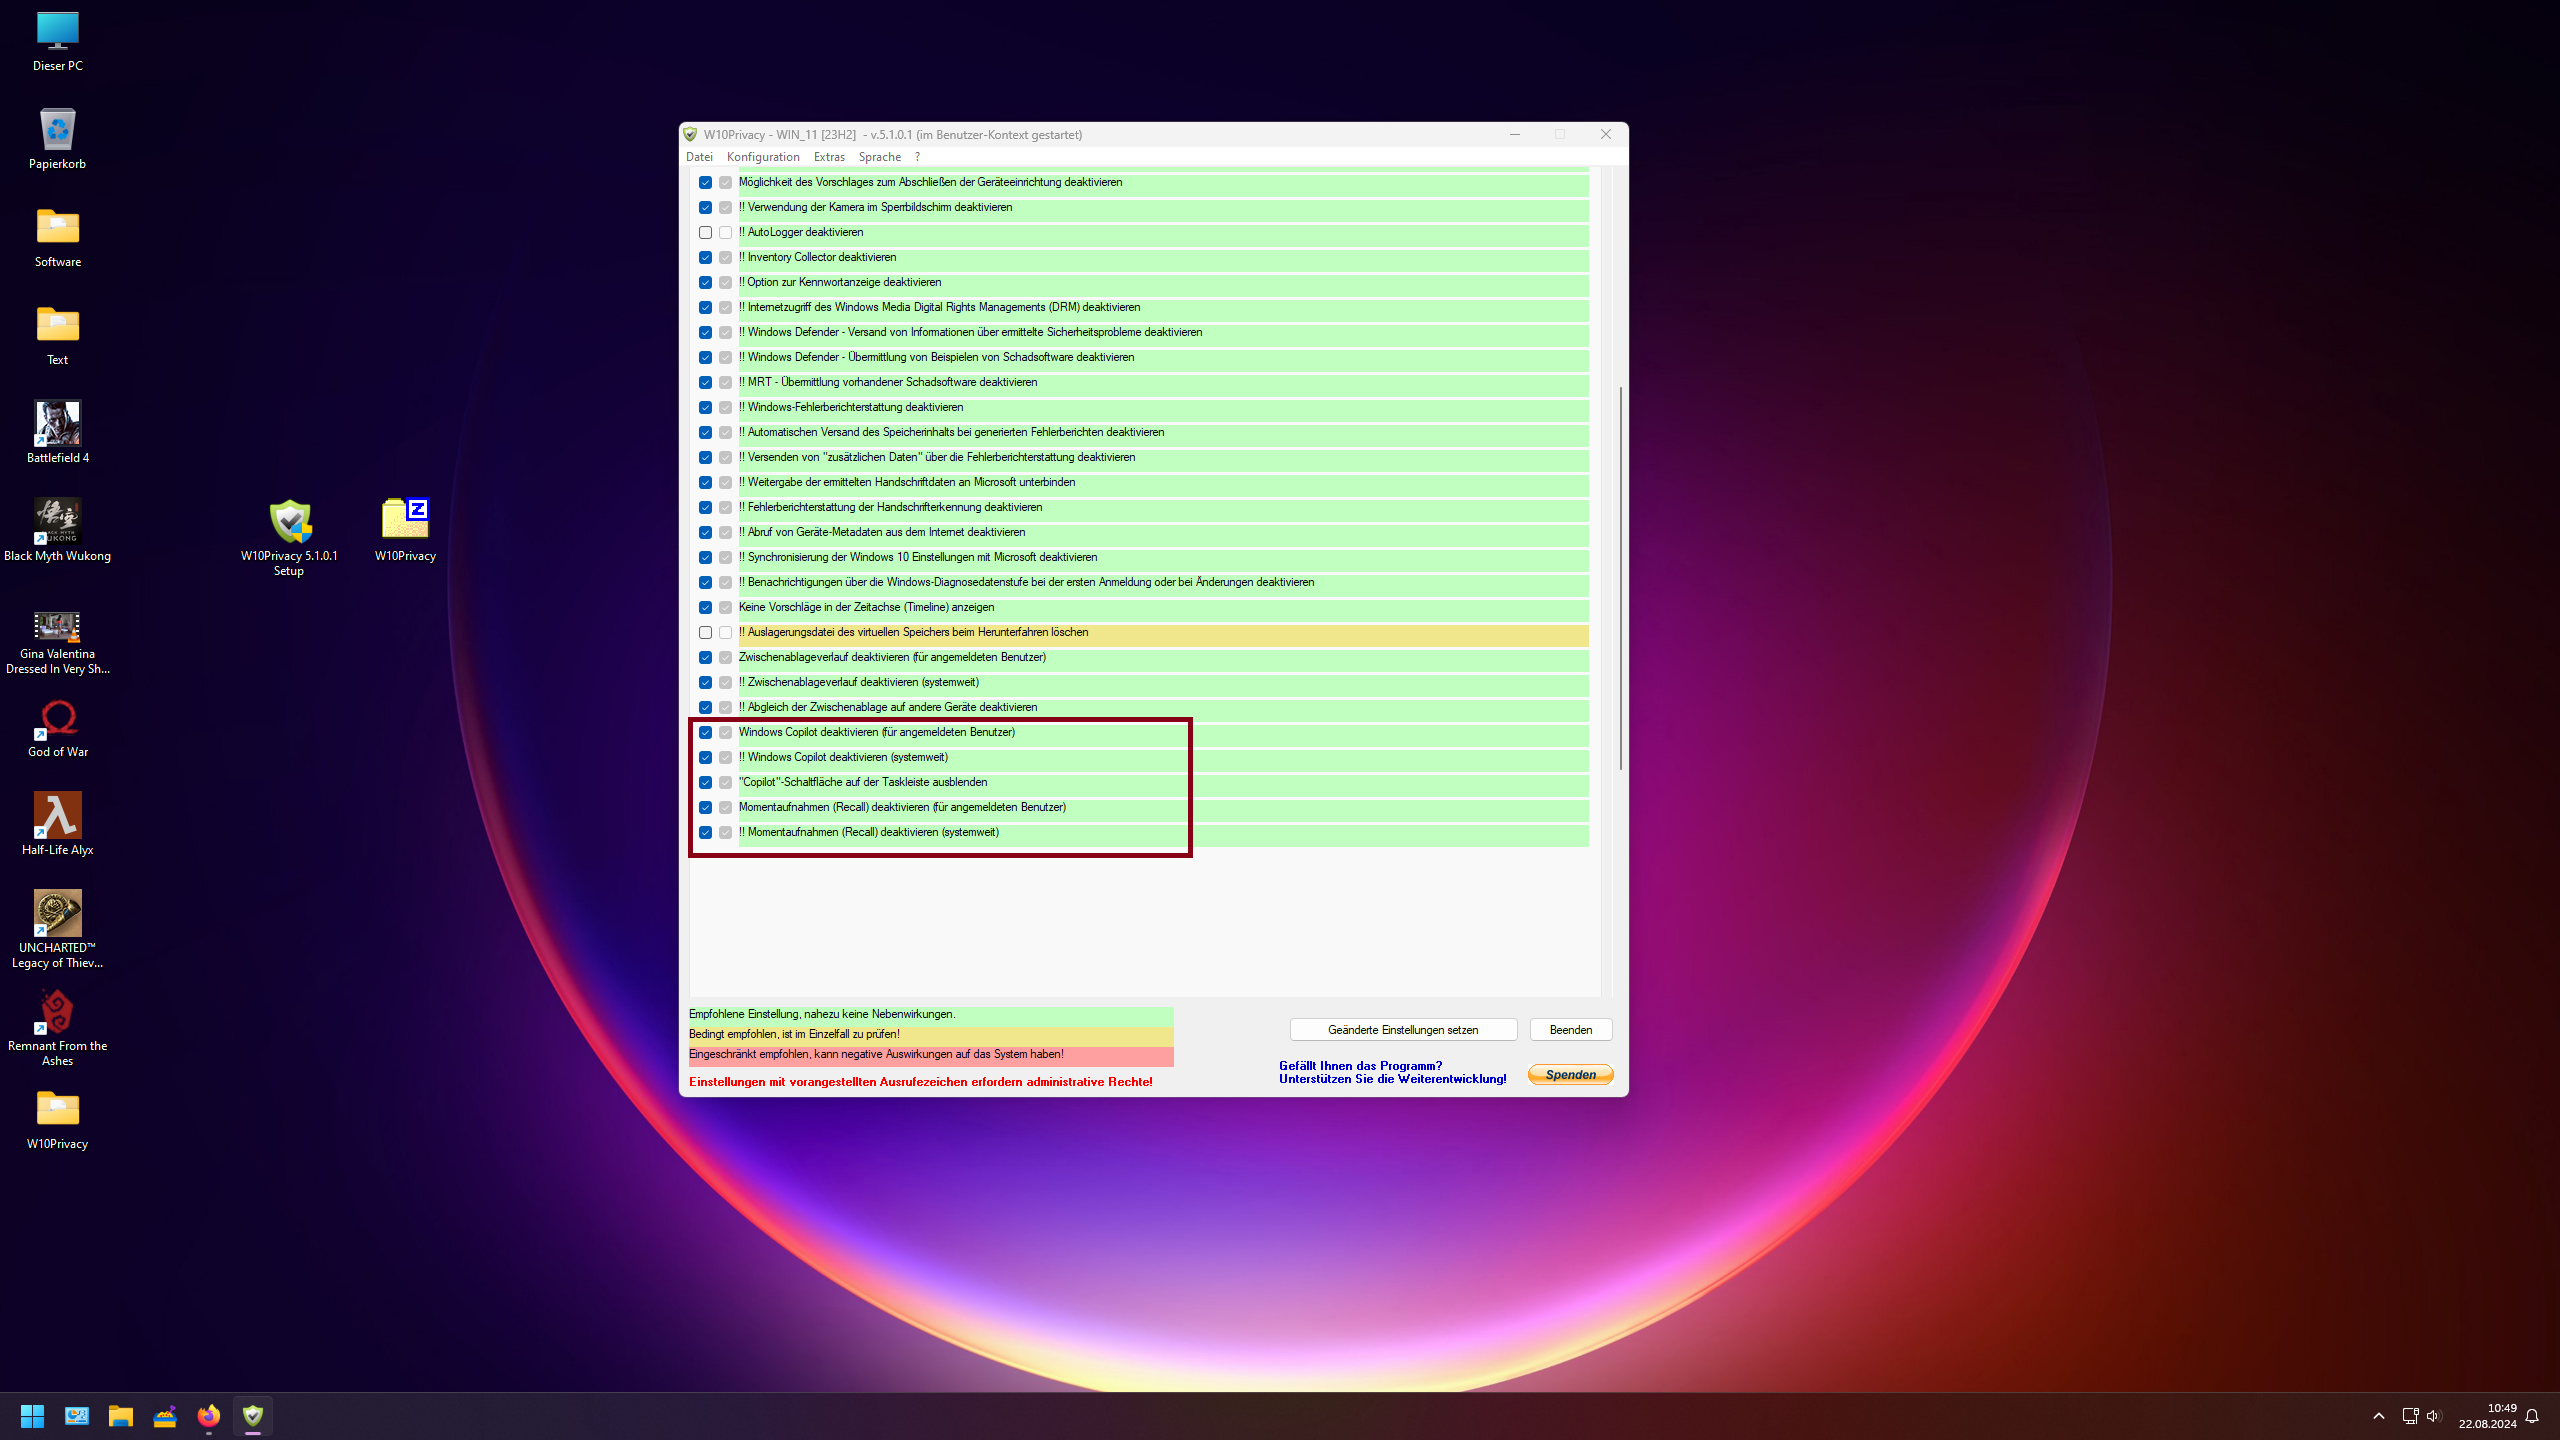Start Half-Life Alyx from the desktop
The width and height of the screenshot is (2560, 1440).
point(57,815)
